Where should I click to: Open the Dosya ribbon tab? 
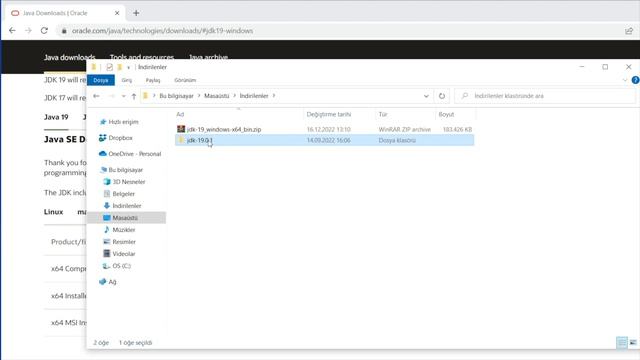[x=101, y=80]
